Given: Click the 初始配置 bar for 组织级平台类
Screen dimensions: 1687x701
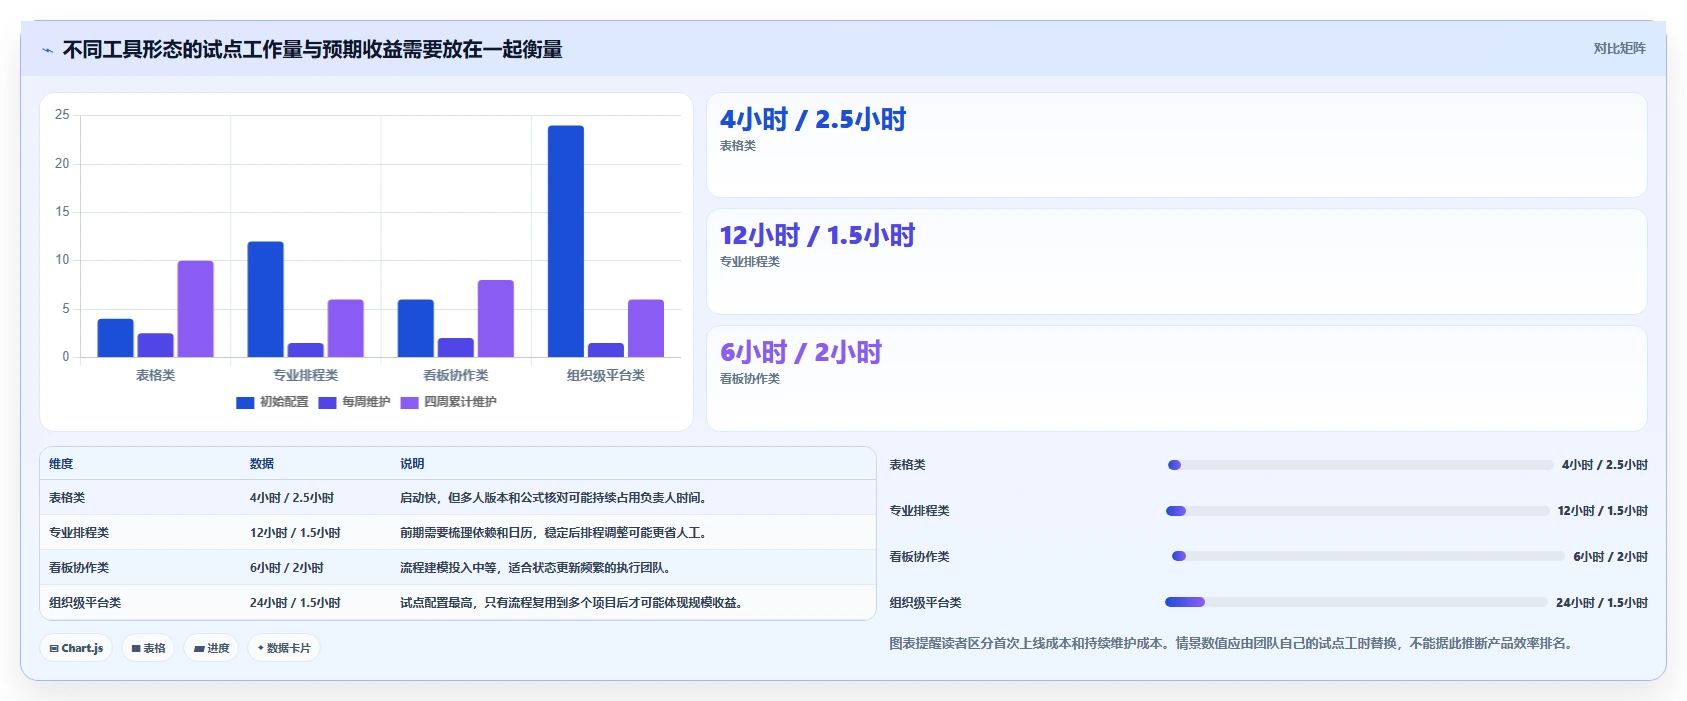Looking at the screenshot, I should pyautogui.click(x=566, y=241).
